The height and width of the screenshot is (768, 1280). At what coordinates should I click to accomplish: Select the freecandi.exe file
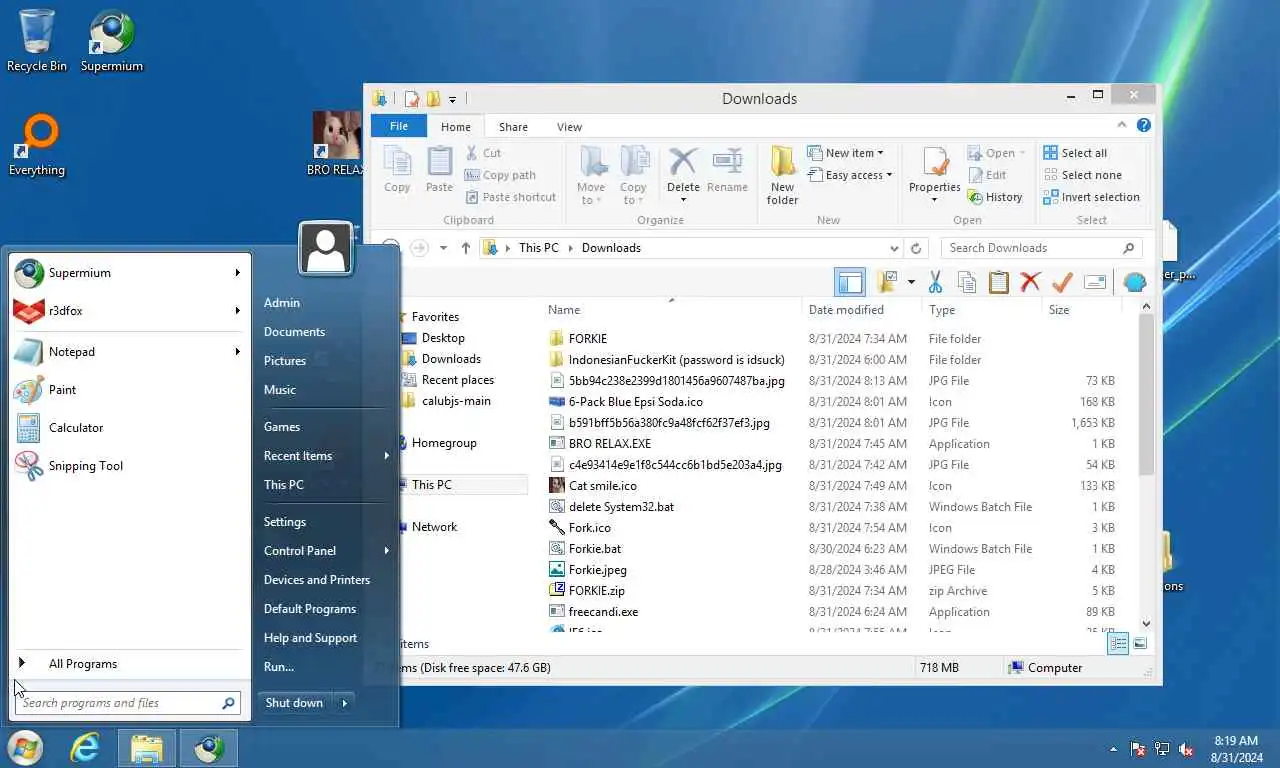click(x=603, y=612)
